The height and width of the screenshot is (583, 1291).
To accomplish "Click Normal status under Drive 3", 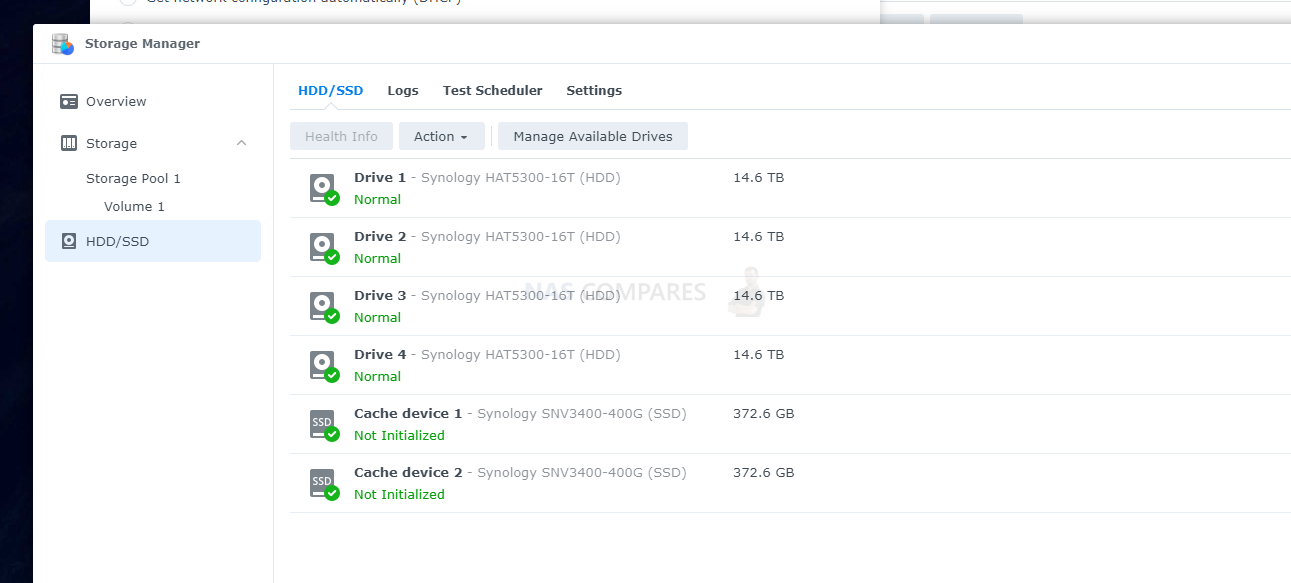I will [377, 317].
